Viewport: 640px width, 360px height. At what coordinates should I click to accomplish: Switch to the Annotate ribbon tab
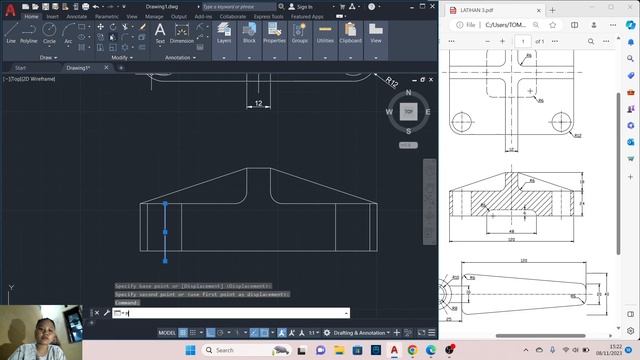(77, 17)
